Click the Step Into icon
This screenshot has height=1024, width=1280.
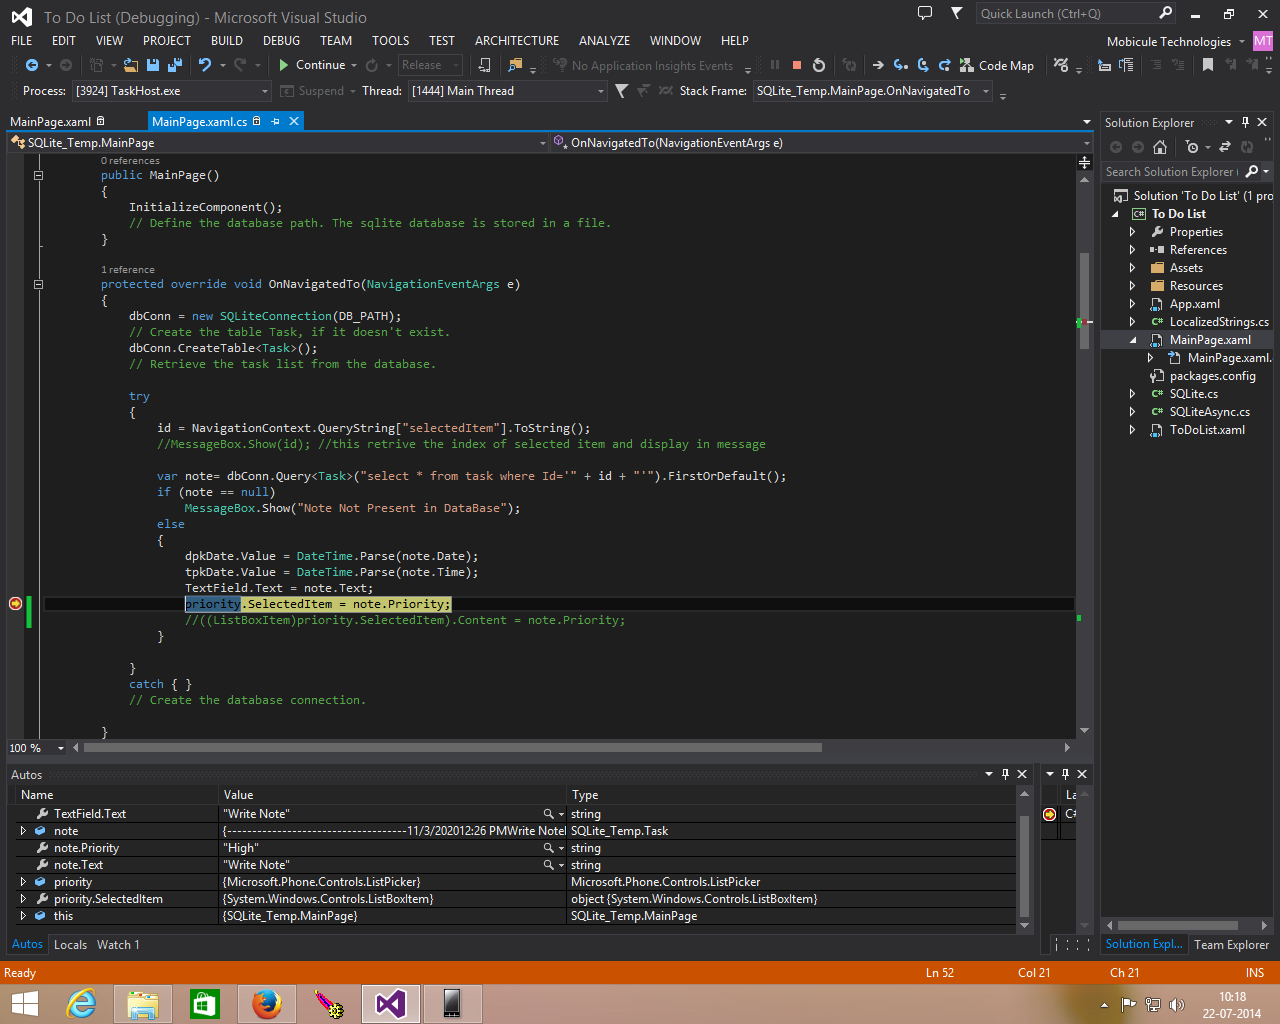pyautogui.click(x=900, y=65)
